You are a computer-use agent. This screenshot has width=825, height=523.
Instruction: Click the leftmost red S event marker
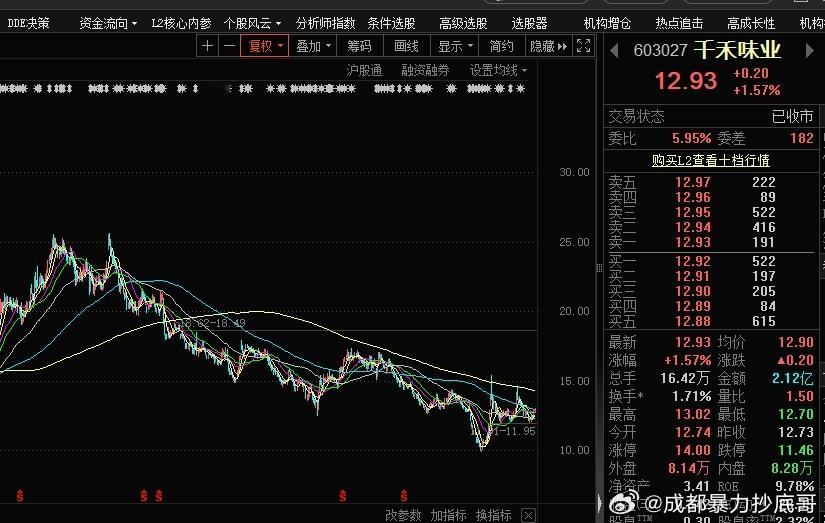20,495
